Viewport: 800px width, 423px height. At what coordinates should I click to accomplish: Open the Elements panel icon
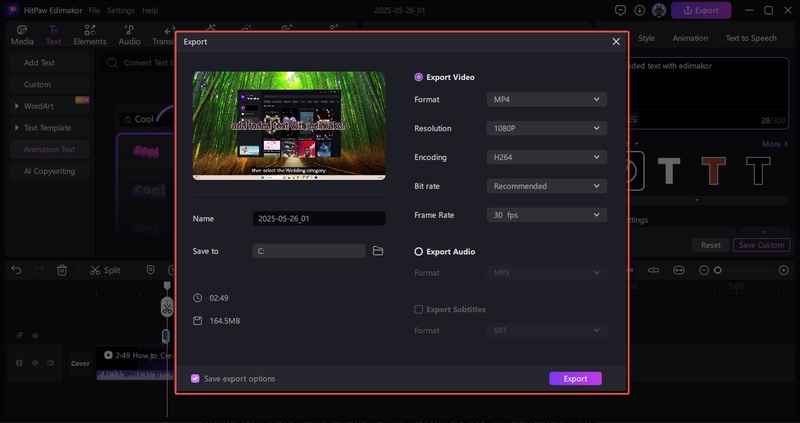pos(90,36)
